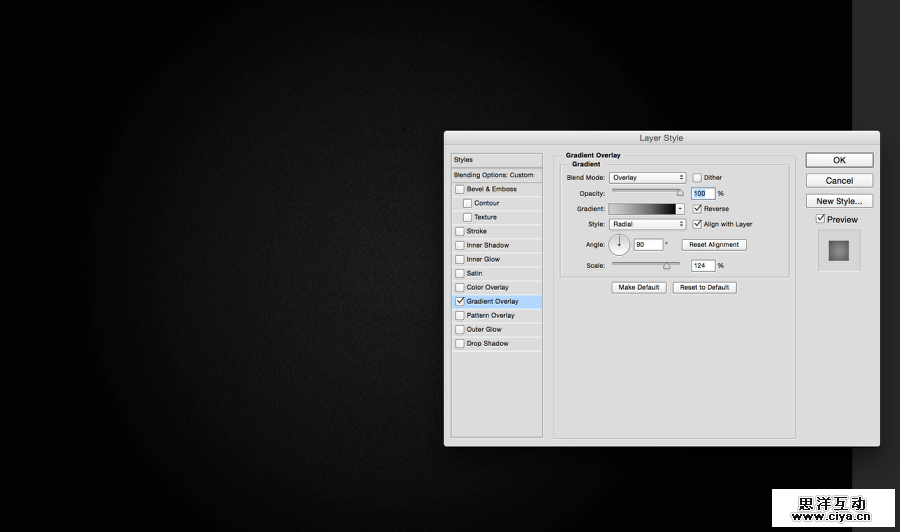Expand the gradient picker arrow

coord(680,209)
